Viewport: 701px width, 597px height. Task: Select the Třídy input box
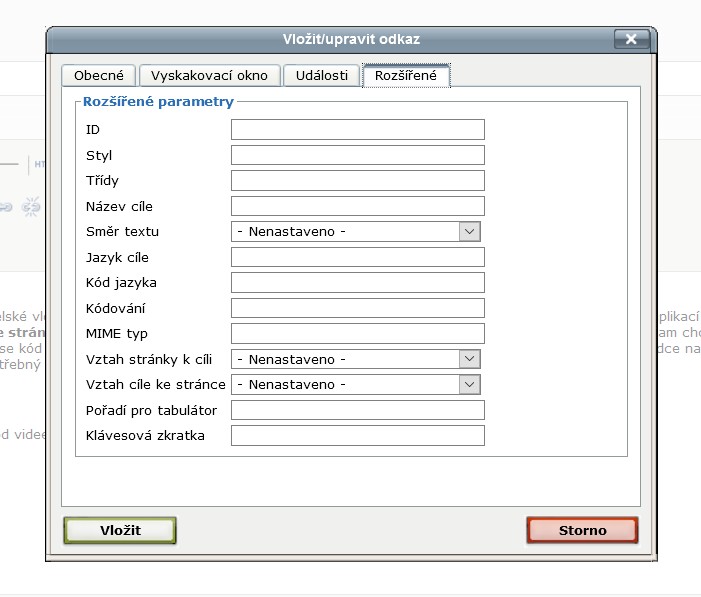coord(357,181)
